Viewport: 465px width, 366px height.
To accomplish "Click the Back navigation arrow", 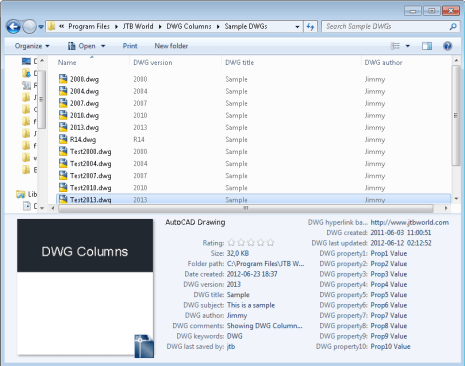I will tap(14, 27).
